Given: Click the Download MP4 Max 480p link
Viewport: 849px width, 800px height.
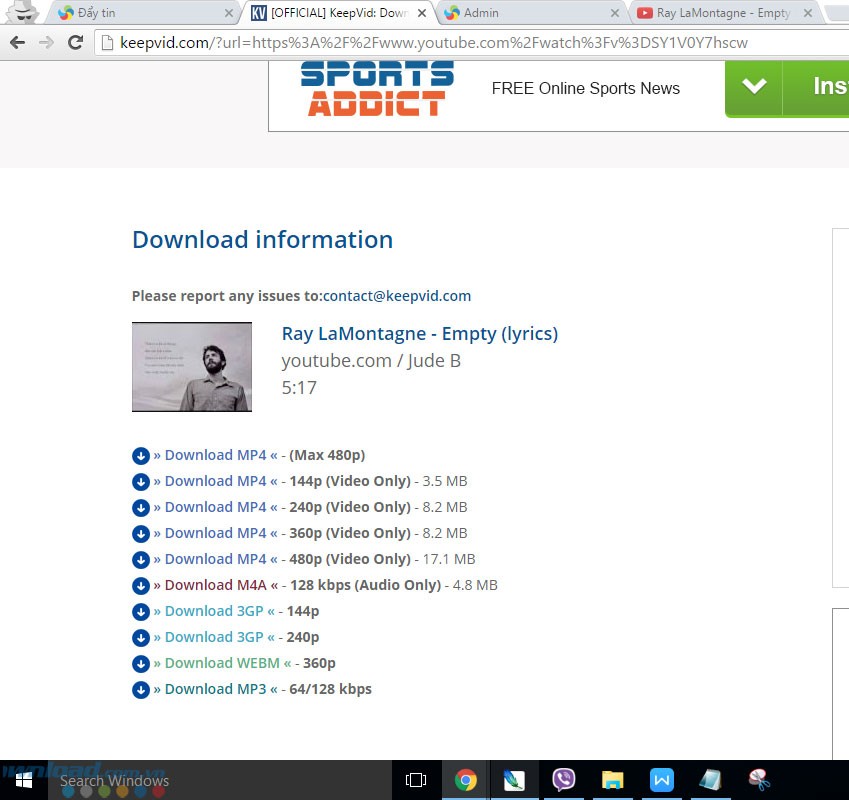Looking at the screenshot, I should point(215,455).
